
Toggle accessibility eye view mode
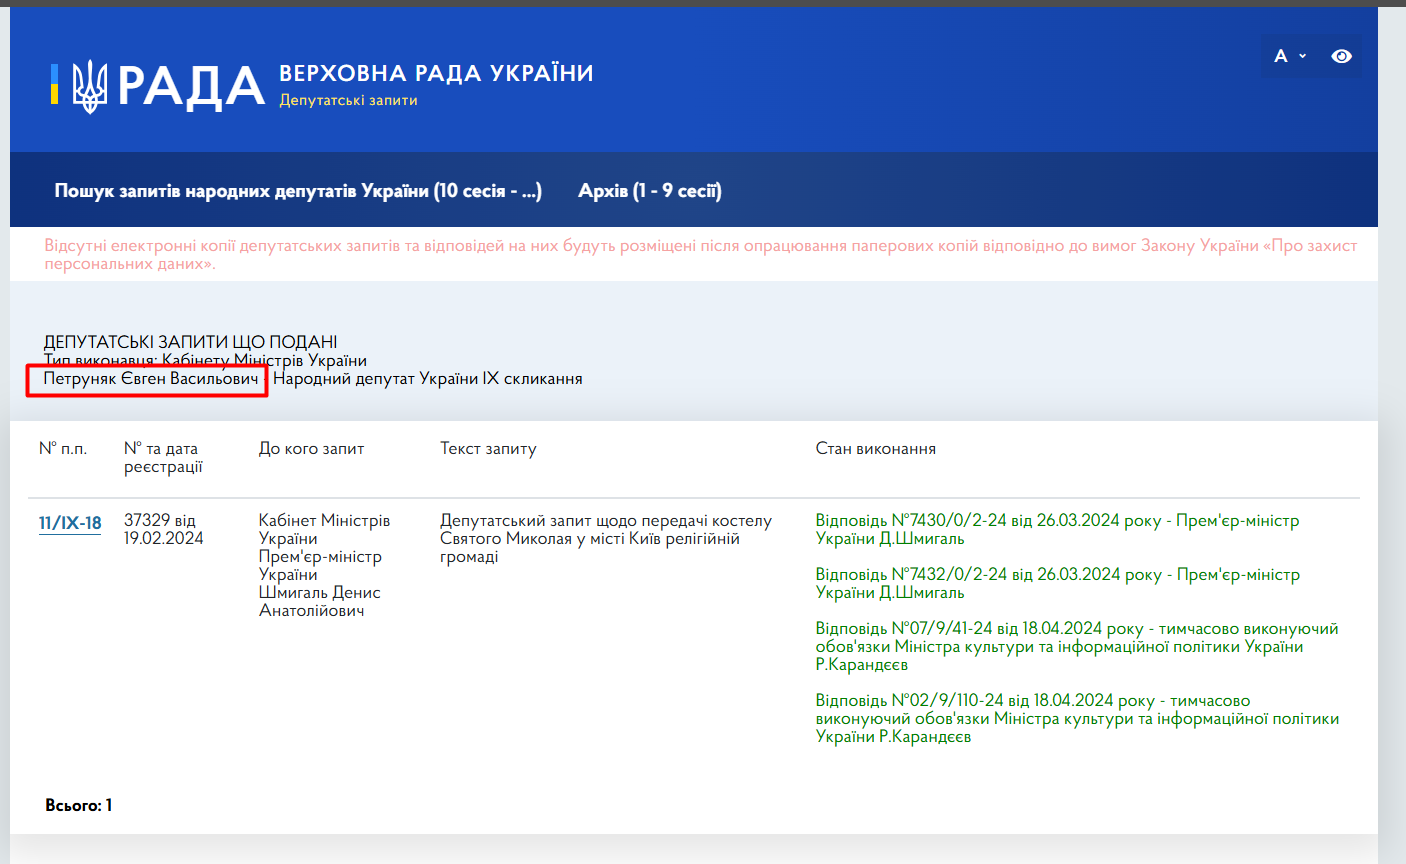1341,56
